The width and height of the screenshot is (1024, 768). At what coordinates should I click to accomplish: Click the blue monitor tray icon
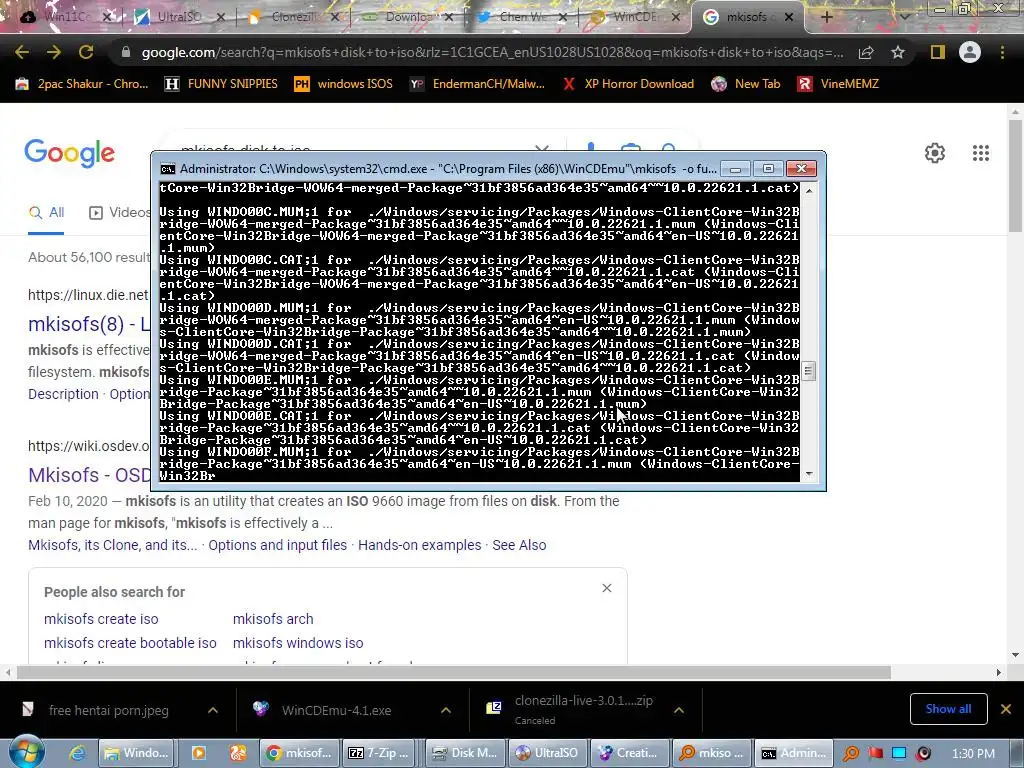(899, 754)
